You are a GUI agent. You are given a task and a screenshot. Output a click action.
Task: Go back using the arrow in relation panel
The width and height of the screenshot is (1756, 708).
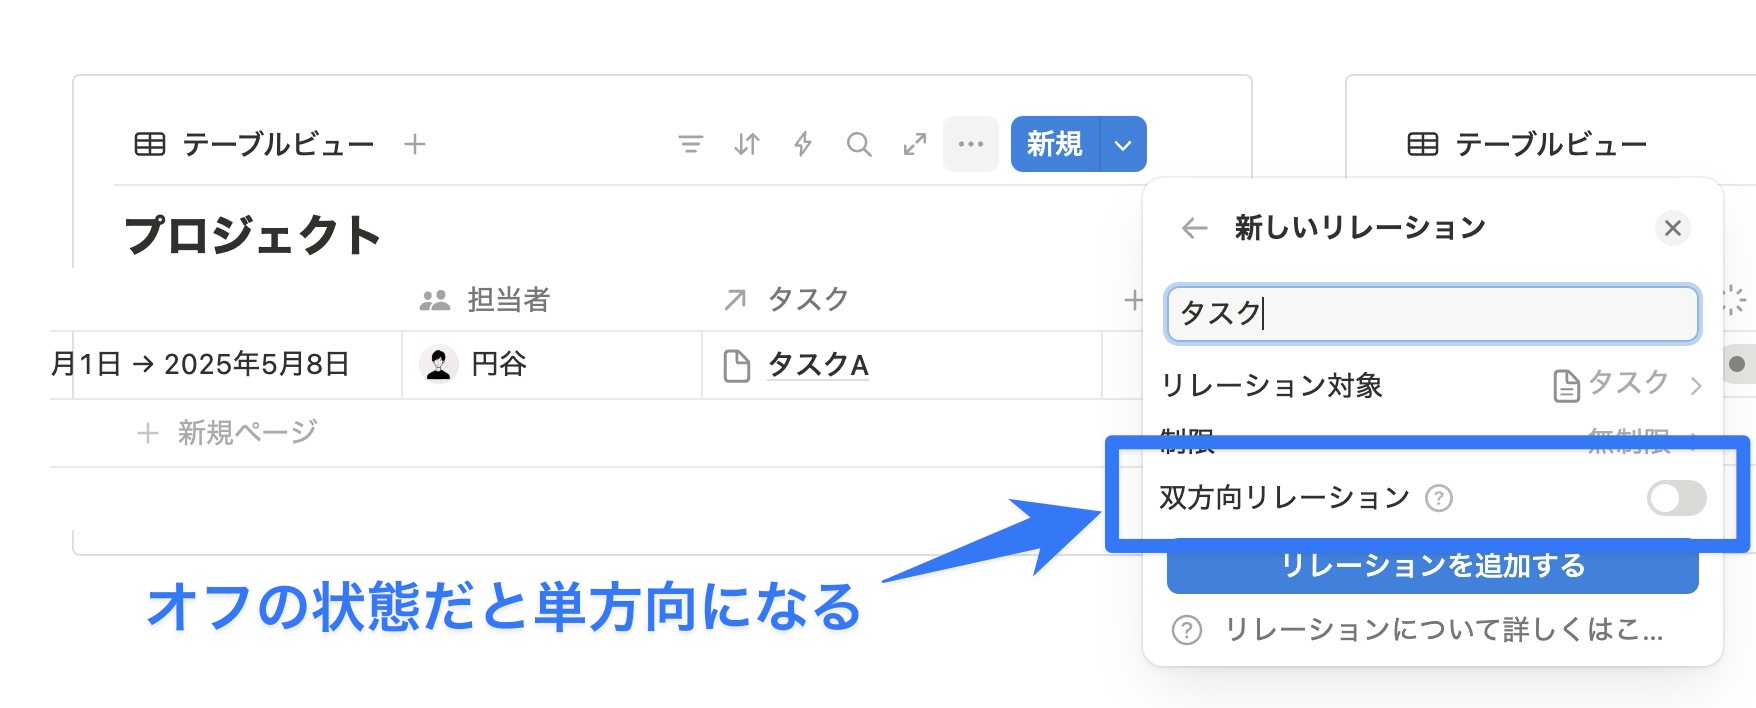pyautogui.click(x=1194, y=228)
